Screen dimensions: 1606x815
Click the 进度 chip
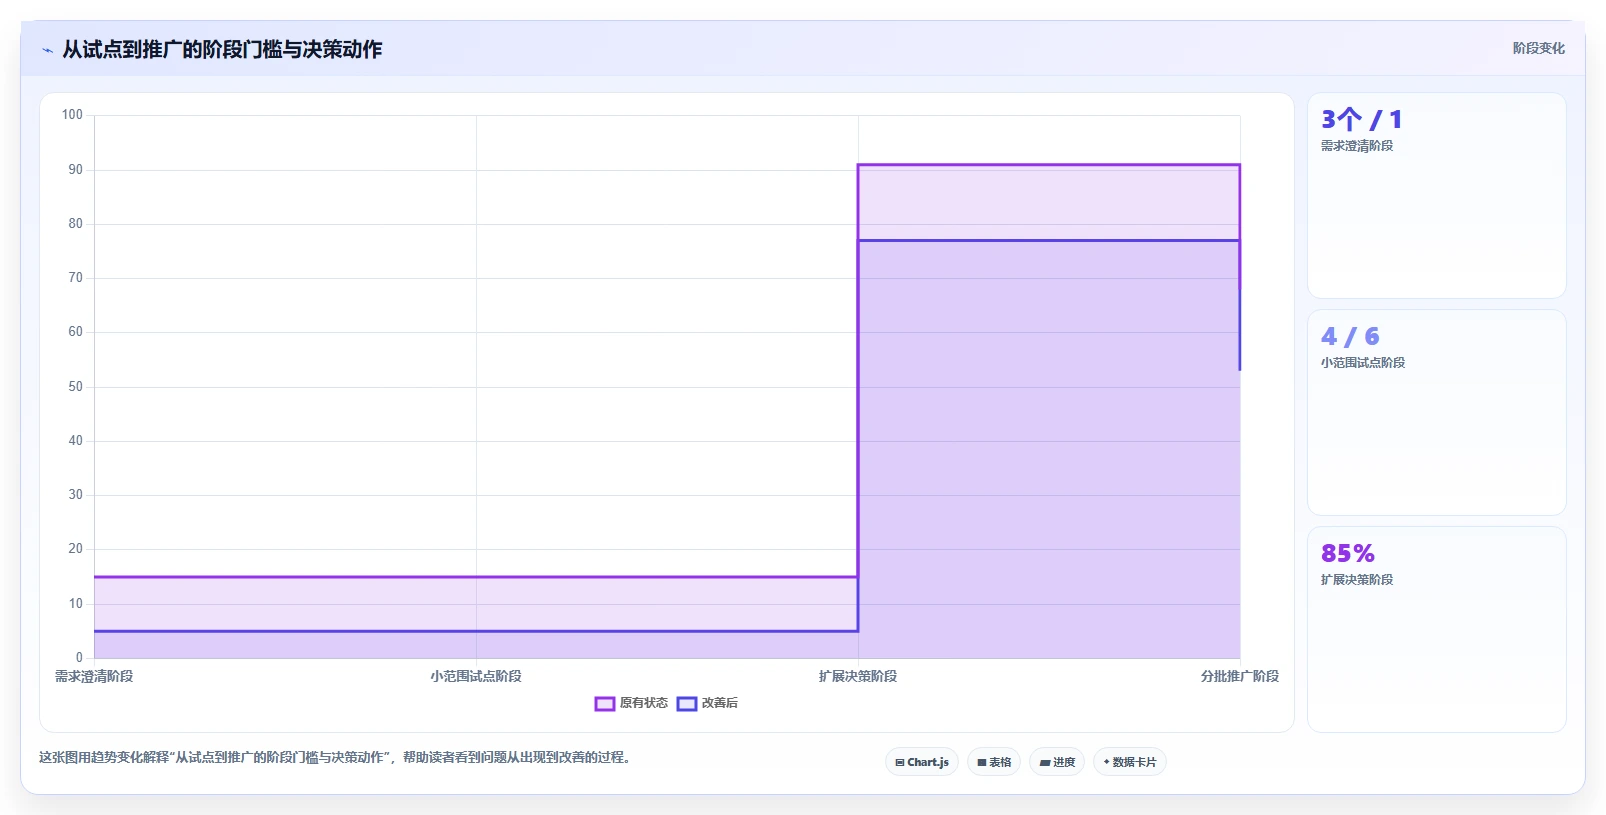(1057, 762)
